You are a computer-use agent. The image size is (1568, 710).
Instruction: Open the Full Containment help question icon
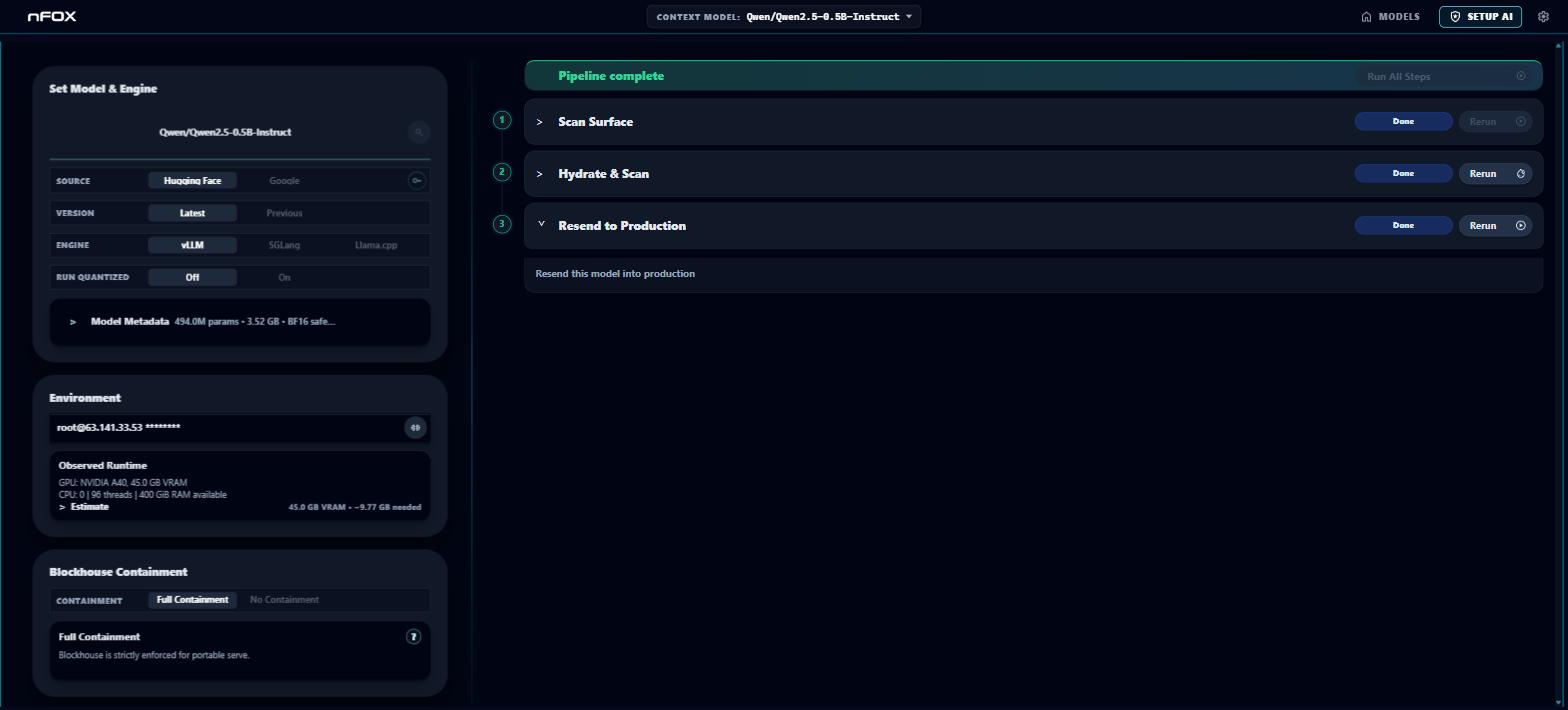tap(413, 636)
